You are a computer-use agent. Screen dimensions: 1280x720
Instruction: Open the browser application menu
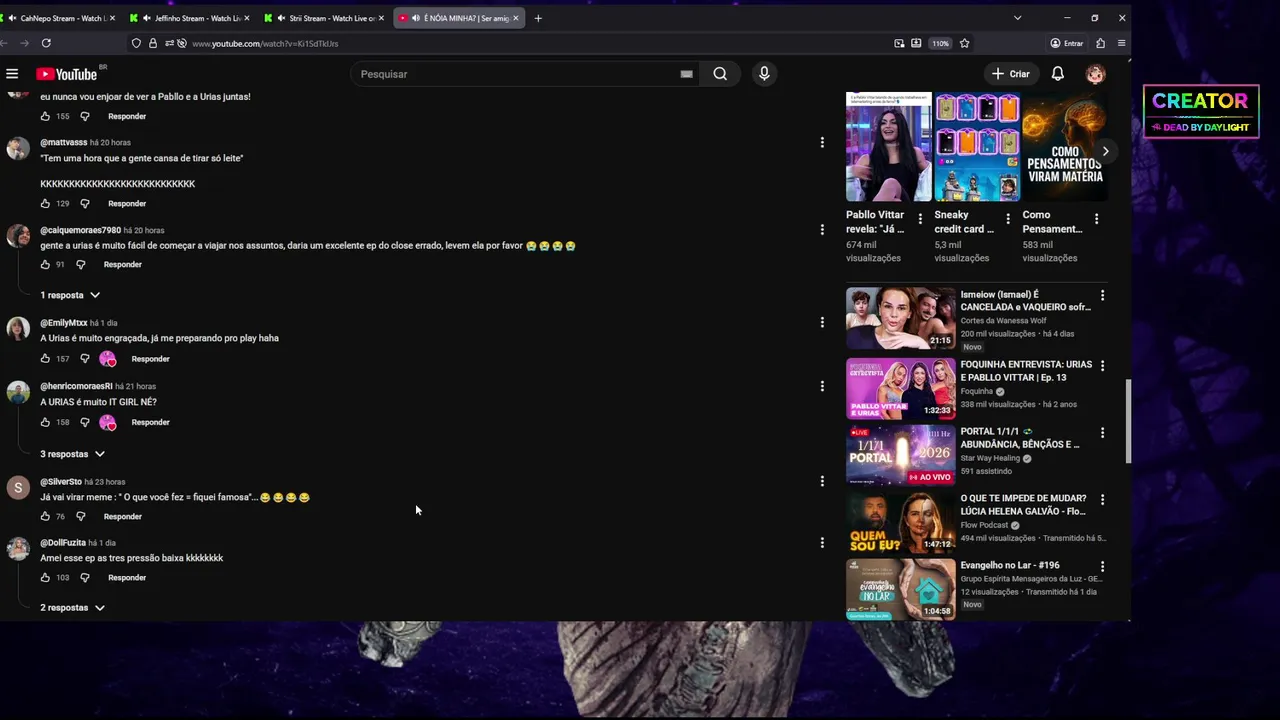(x=1122, y=43)
